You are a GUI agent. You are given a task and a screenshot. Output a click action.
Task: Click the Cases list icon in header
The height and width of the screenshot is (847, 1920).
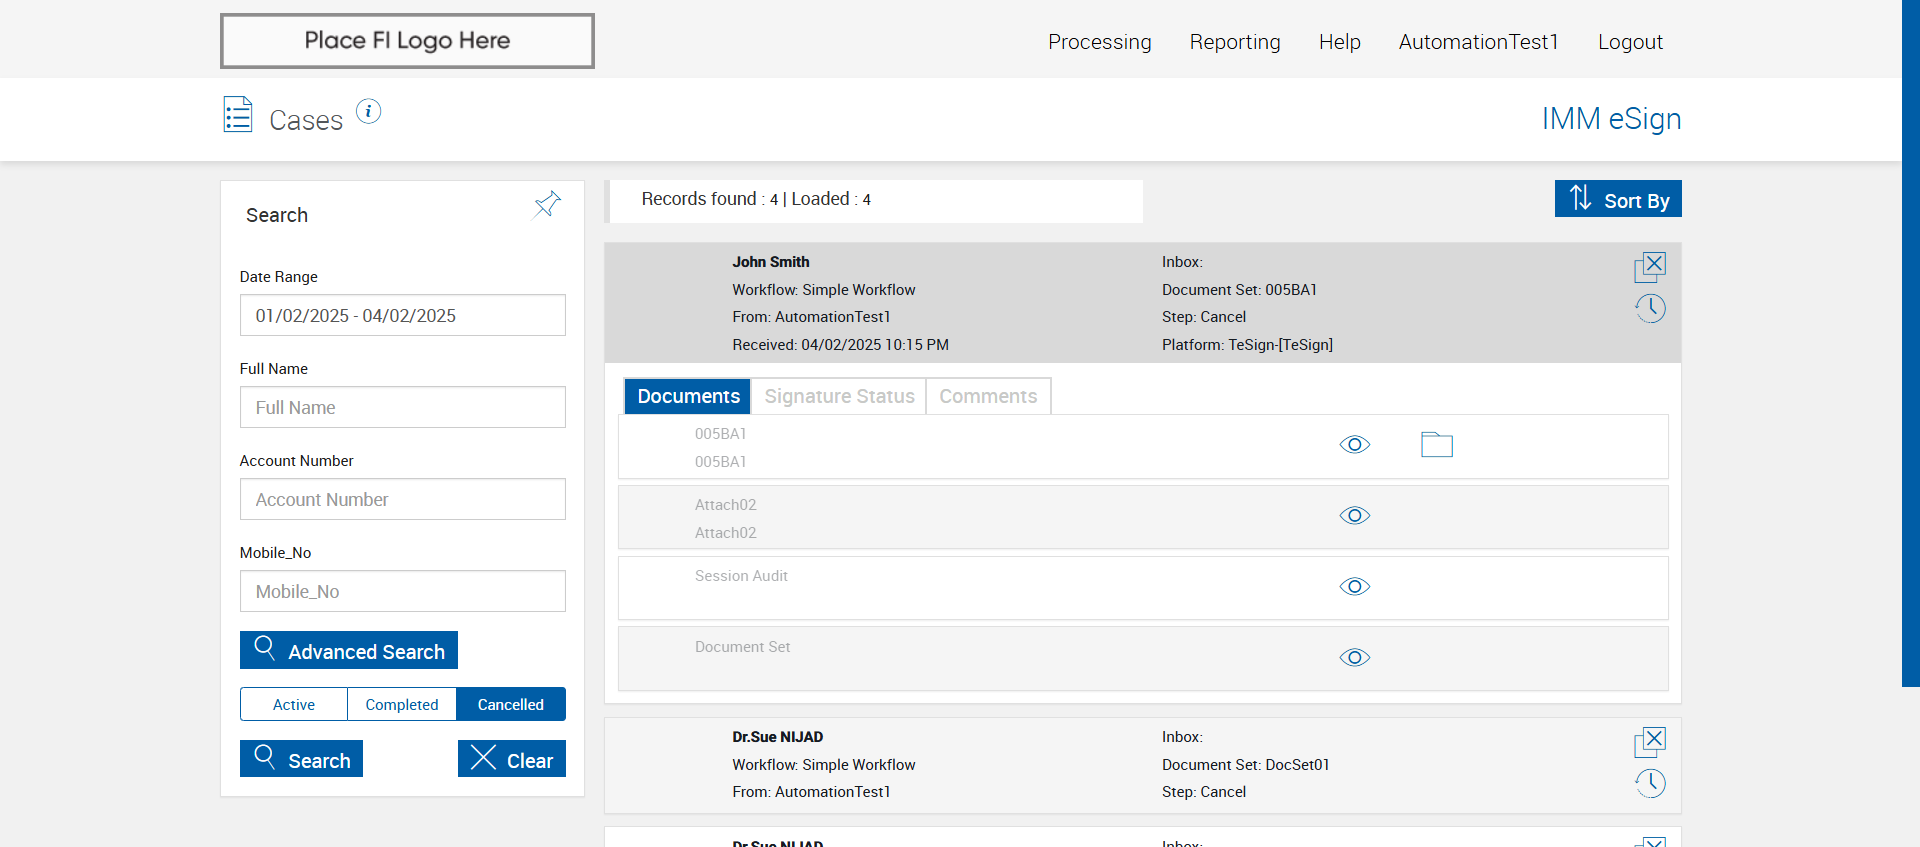coord(238,115)
